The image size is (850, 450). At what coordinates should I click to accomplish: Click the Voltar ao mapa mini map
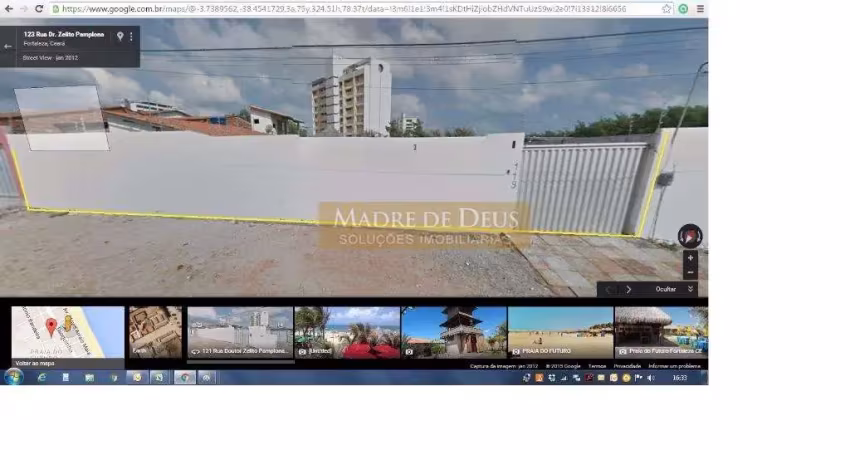(x=67, y=335)
